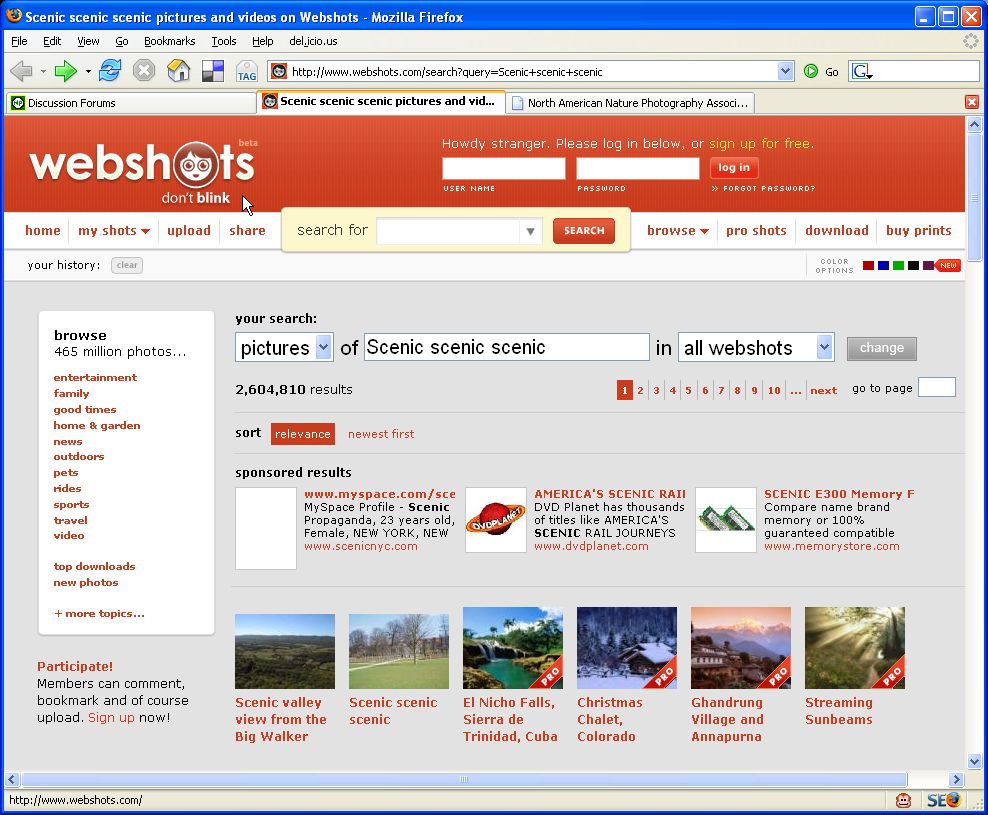Expand the browse navigation dropdown

click(678, 231)
